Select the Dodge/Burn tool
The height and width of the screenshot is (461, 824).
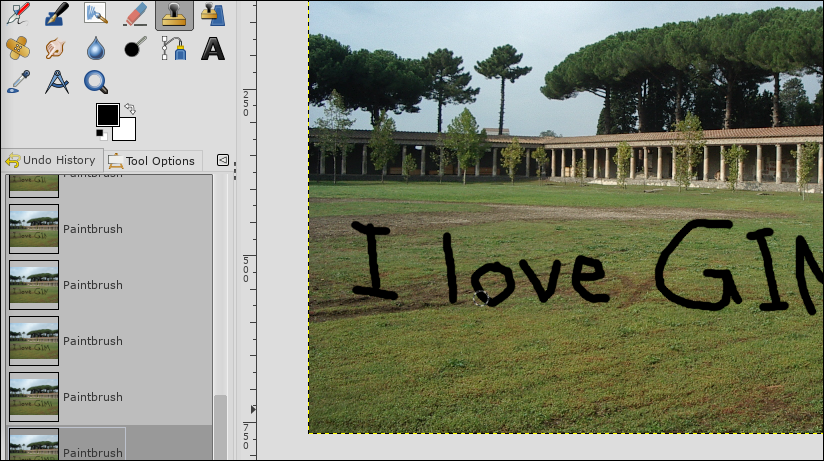coord(135,48)
